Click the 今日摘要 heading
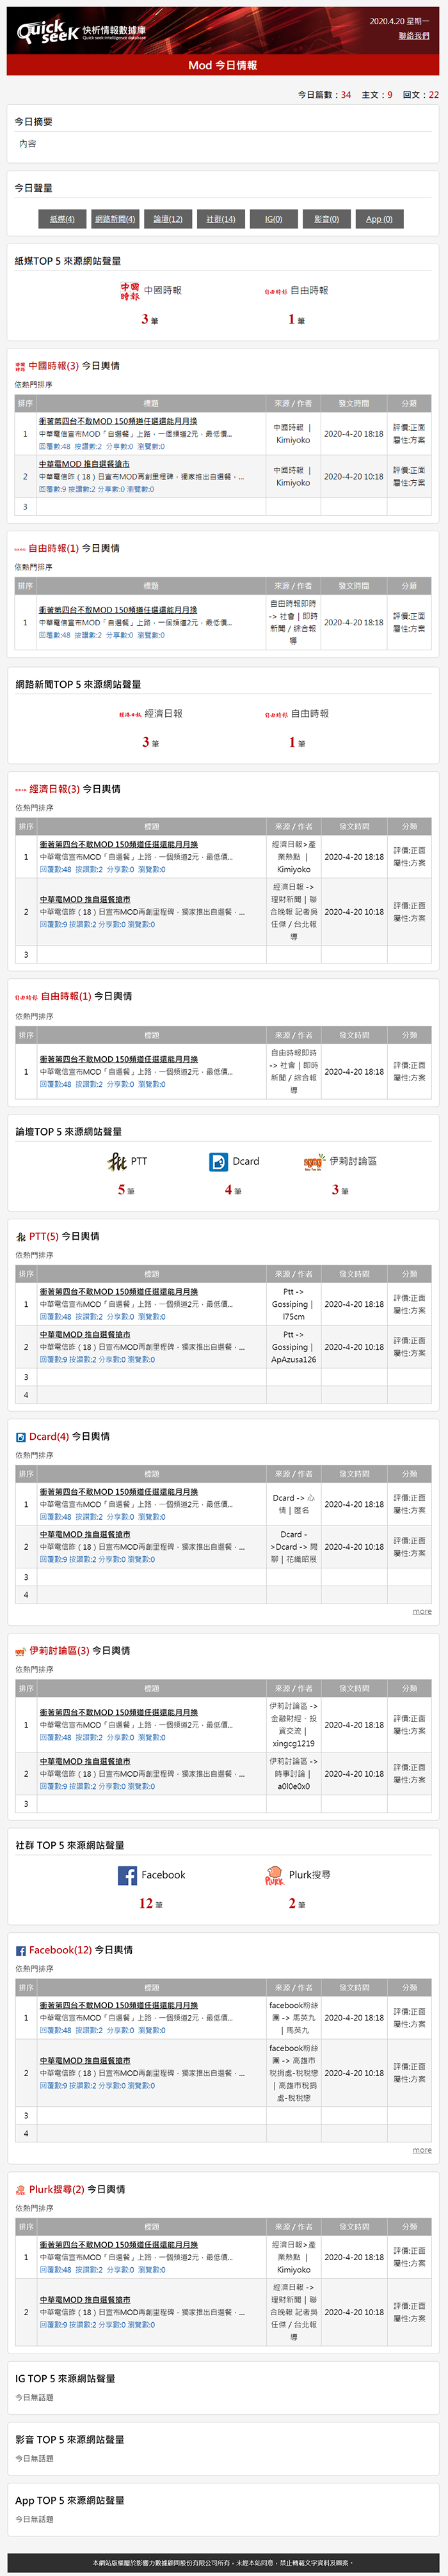Image resolution: width=448 pixels, height=2576 pixels. (34, 122)
